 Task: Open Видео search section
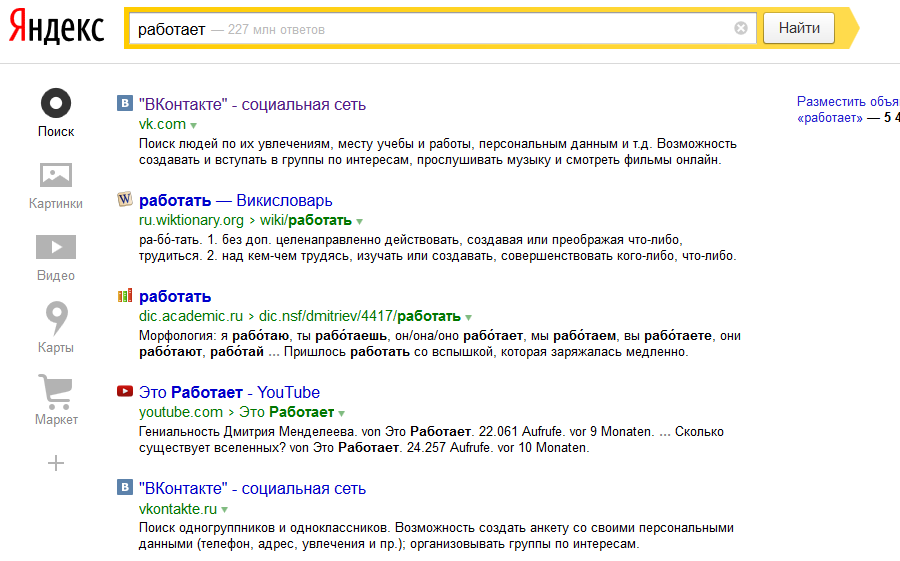click(x=56, y=247)
